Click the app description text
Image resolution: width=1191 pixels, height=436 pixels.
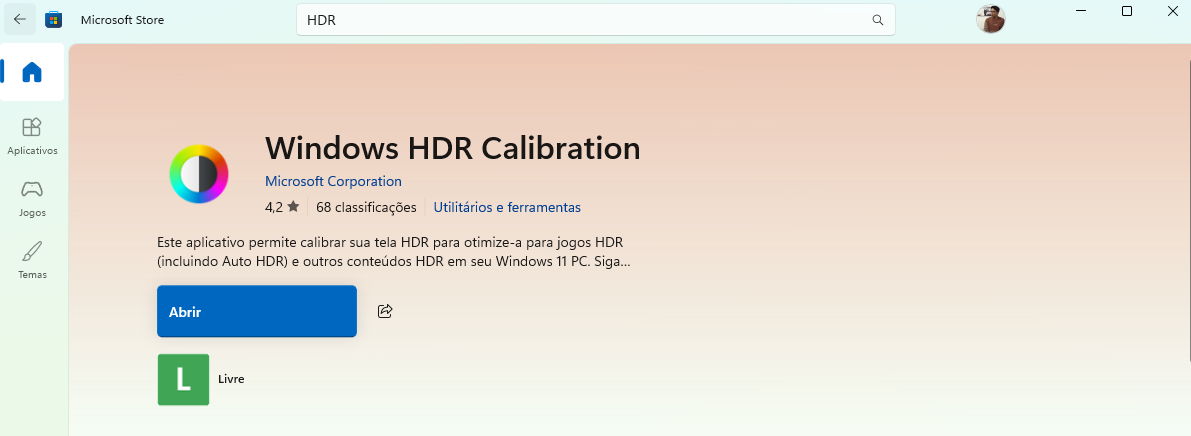[x=394, y=252]
